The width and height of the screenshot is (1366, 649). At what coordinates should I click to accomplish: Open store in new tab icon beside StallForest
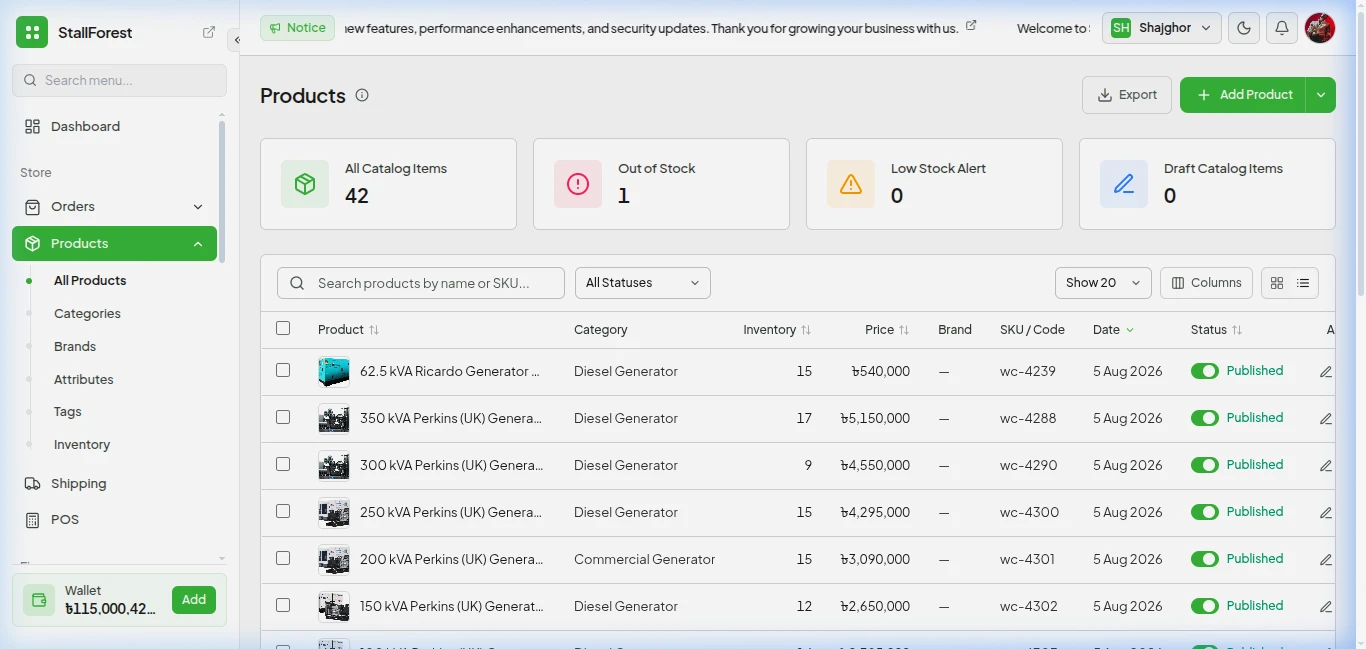209,32
